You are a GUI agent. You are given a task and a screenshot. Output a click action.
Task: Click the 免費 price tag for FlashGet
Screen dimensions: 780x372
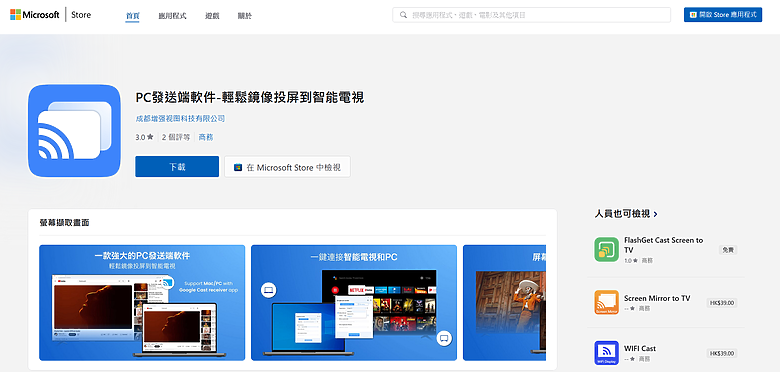click(x=728, y=250)
